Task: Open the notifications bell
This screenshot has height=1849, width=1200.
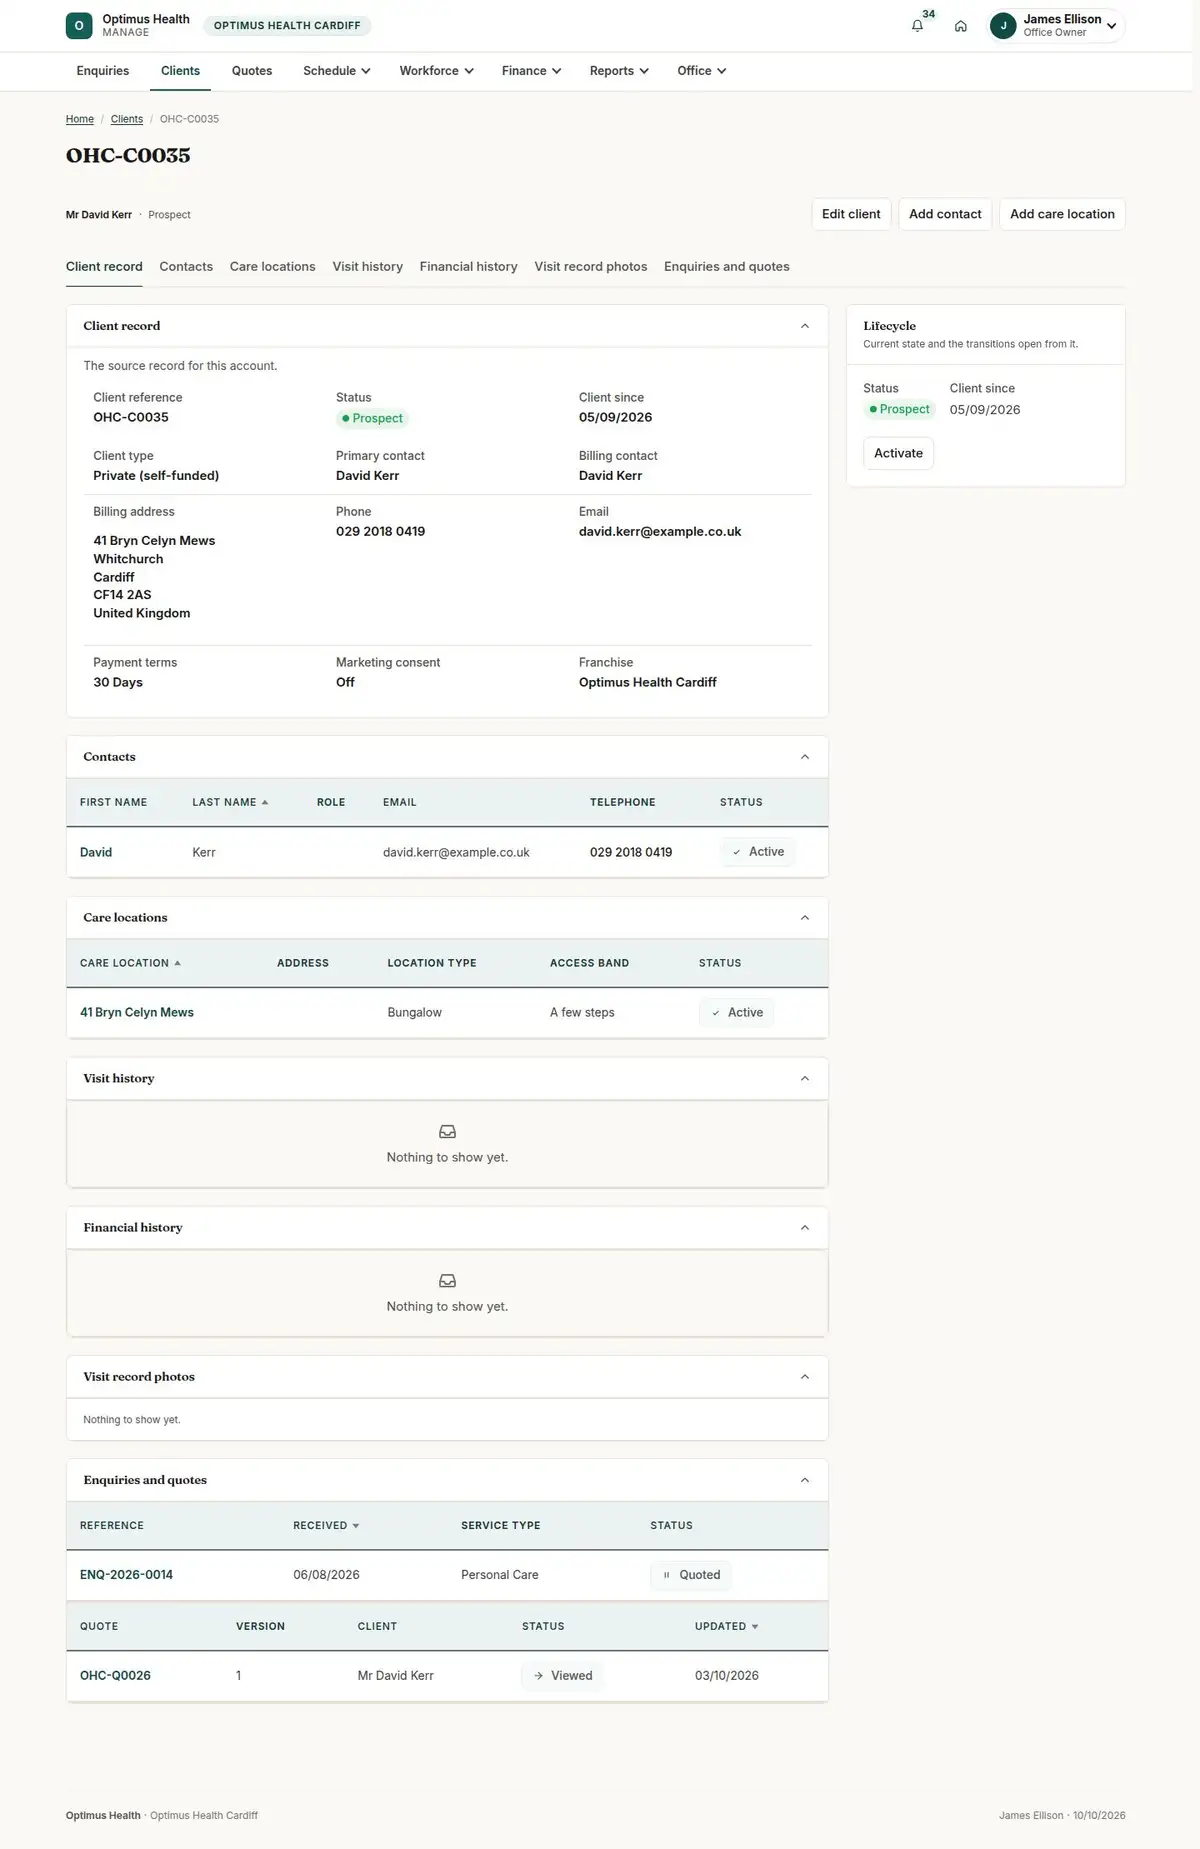Action: tap(917, 26)
